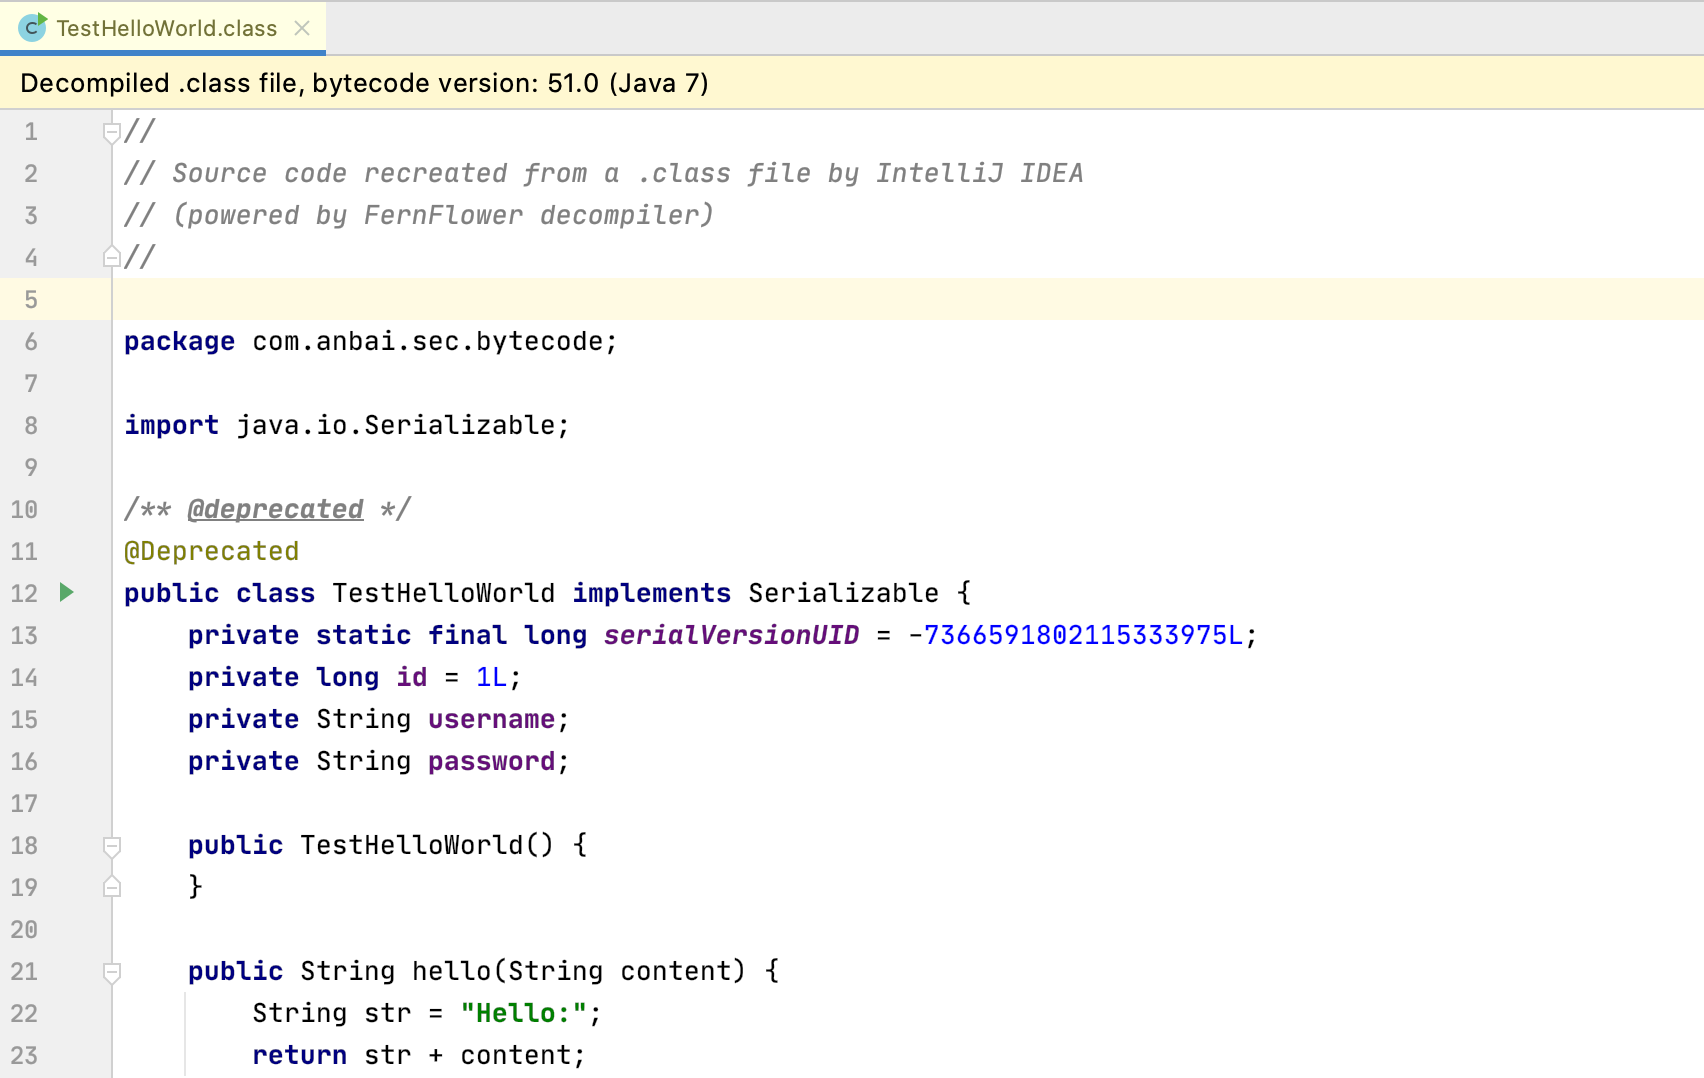Collapse the hello method at line 21
Image resolution: width=1704 pixels, height=1078 pixels.
point(112,972)
